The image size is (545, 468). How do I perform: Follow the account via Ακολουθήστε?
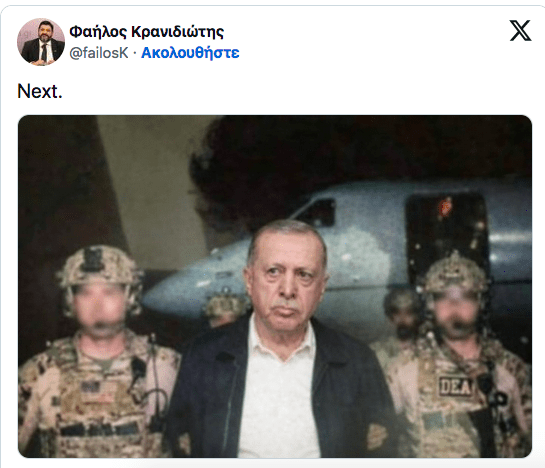pos(190,53)
